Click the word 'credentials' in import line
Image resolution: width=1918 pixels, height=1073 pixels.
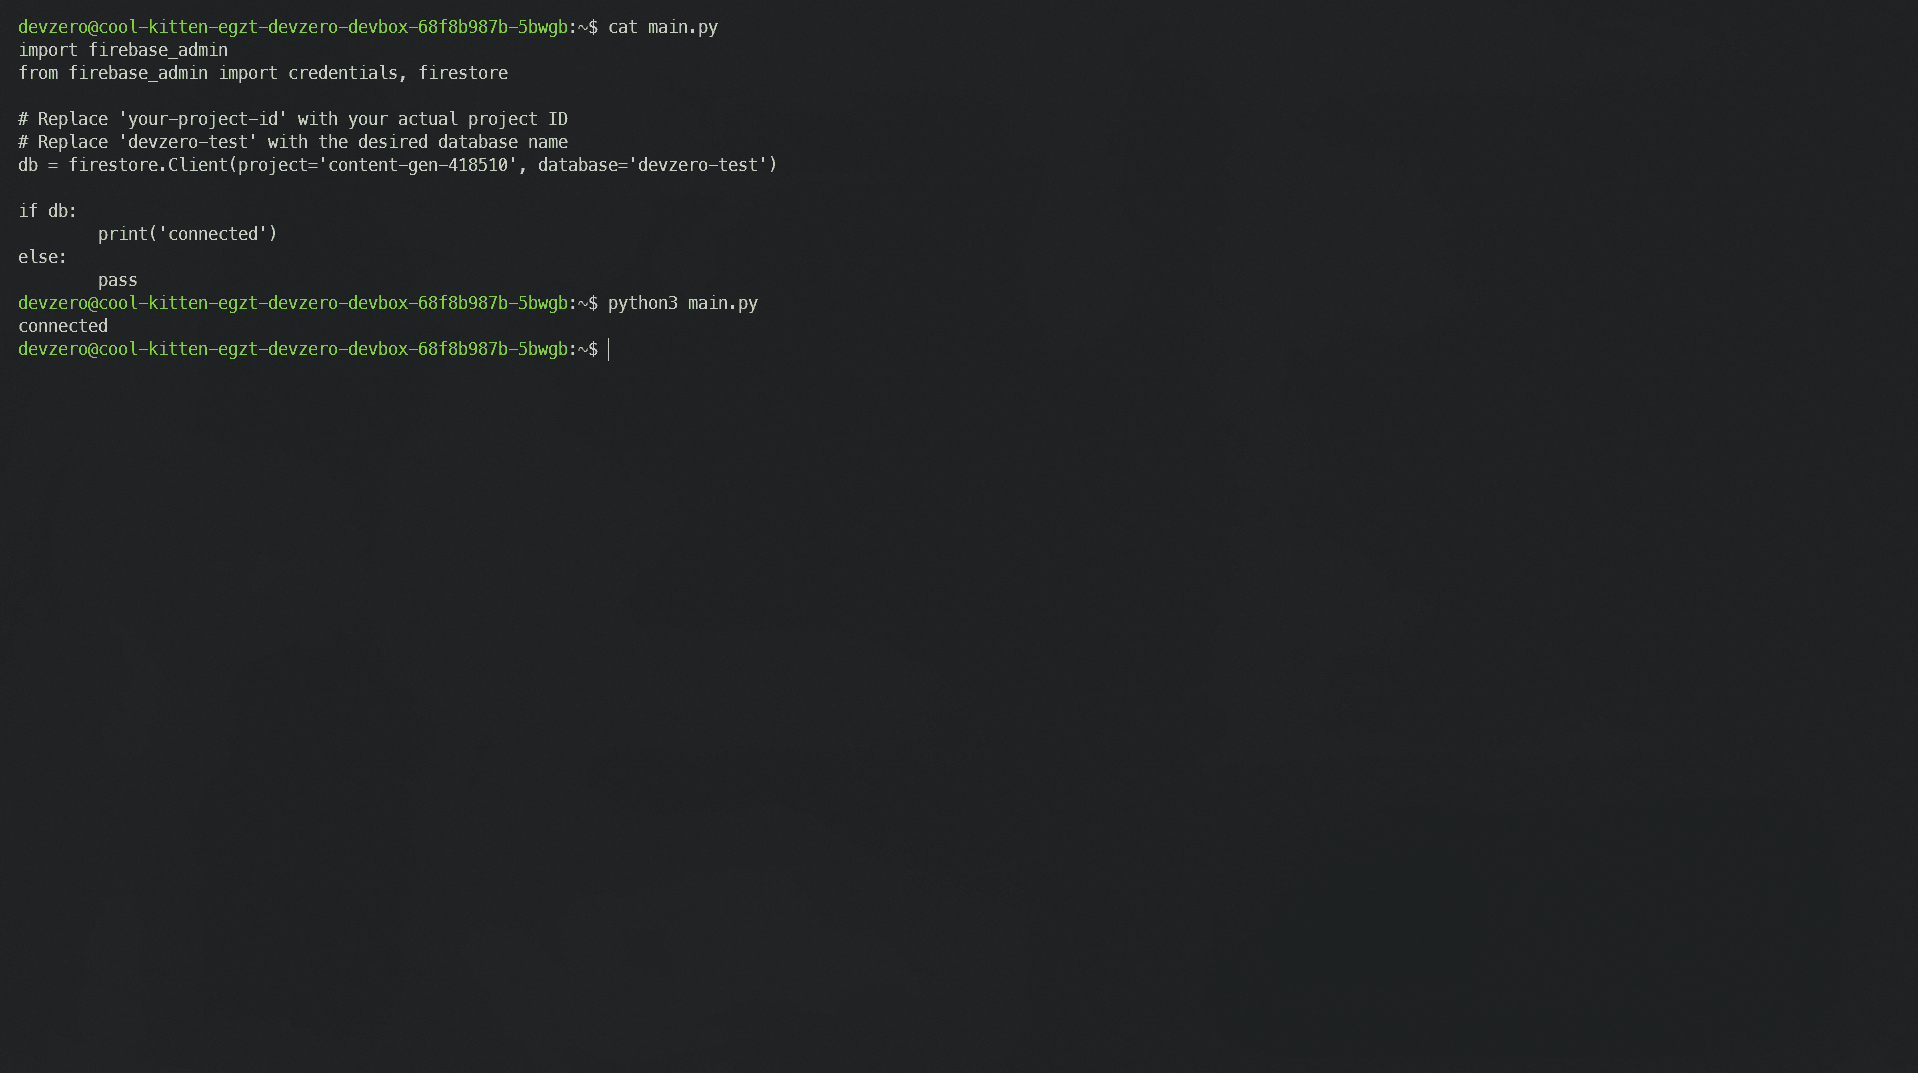pyautogui.click(x=342, y=73)
